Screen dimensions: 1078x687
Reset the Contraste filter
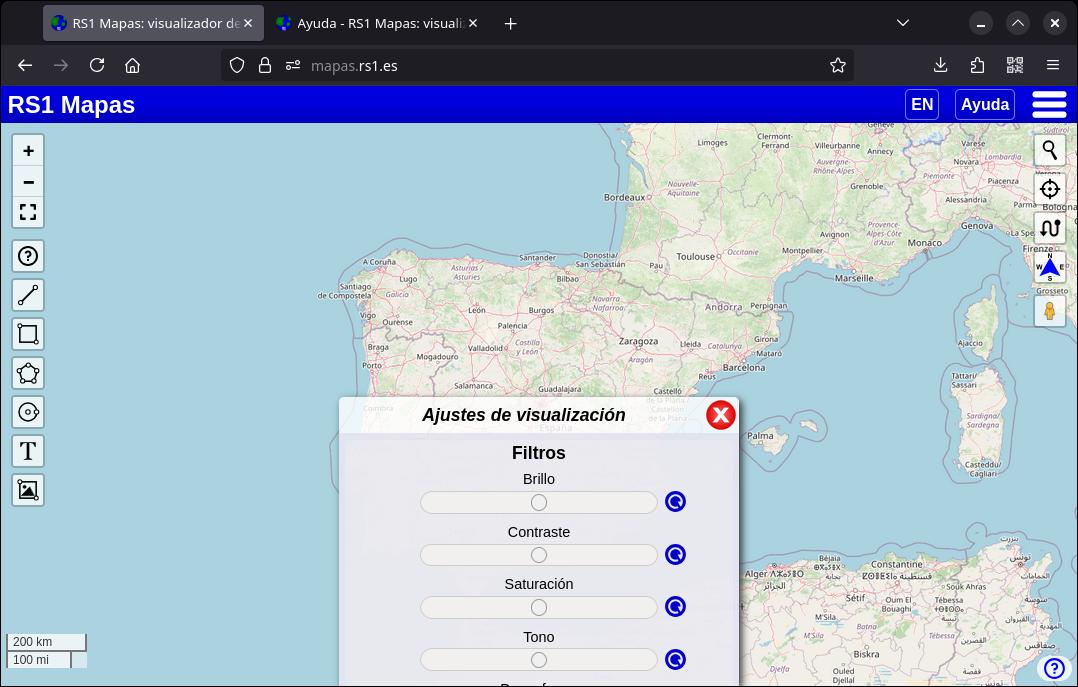click(x=675, y=555)
